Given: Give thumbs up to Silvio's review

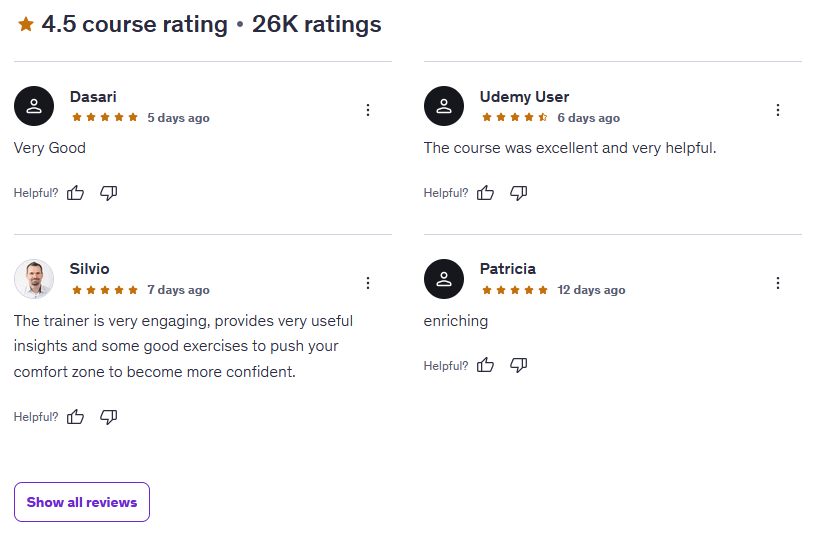Looking at the screenshot, I should click(76, 417).
